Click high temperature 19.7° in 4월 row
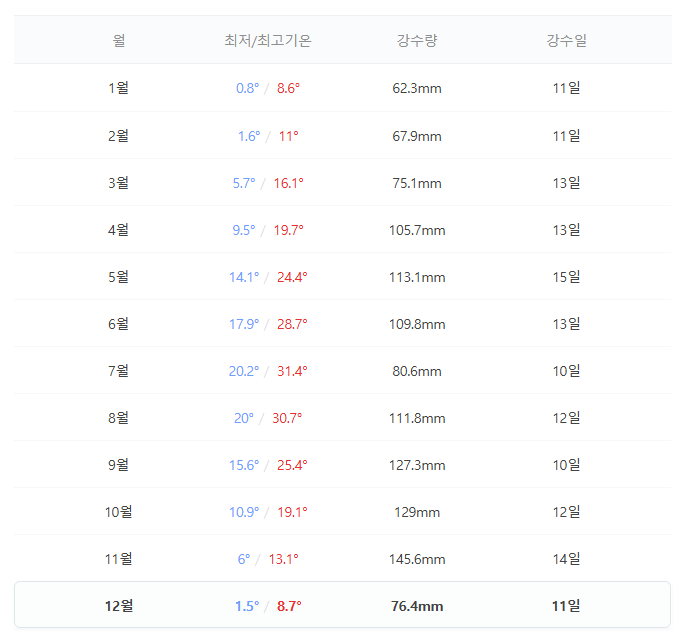This screenshot has height=634, width=685. [x=288, y=230]
